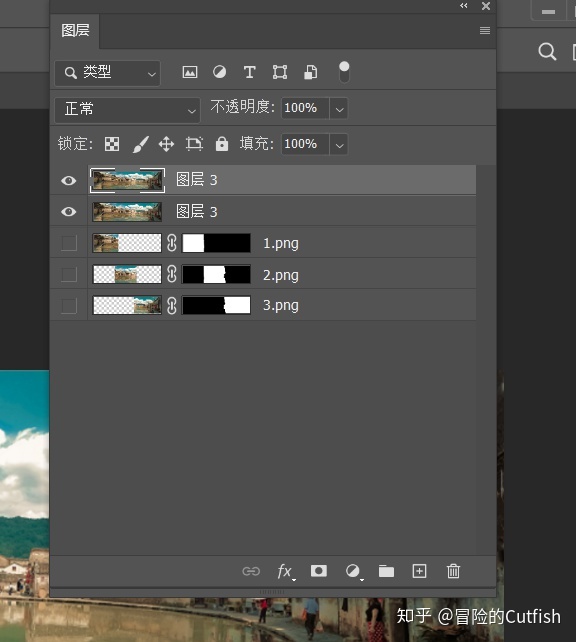
Task: Filter layers by text type
Action: tap(249, 72)
